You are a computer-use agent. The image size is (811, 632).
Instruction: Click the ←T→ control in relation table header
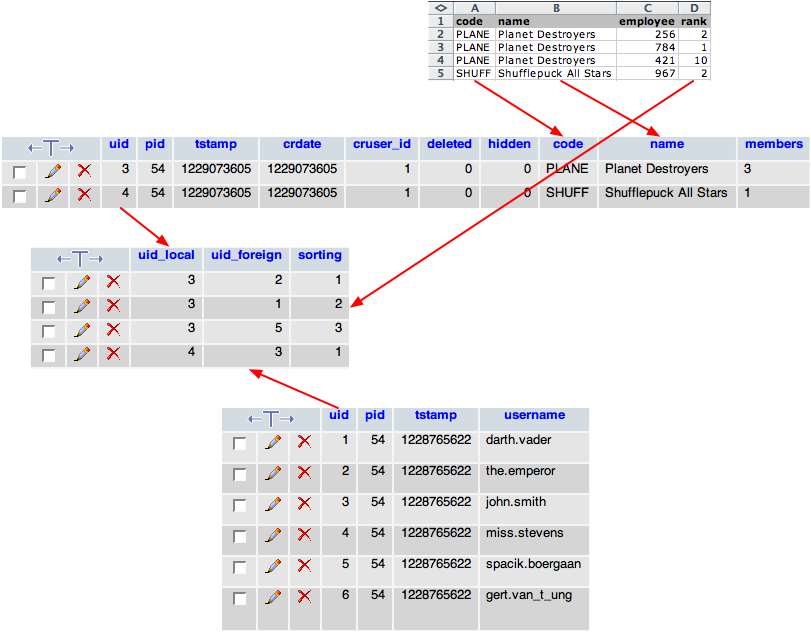80,259
